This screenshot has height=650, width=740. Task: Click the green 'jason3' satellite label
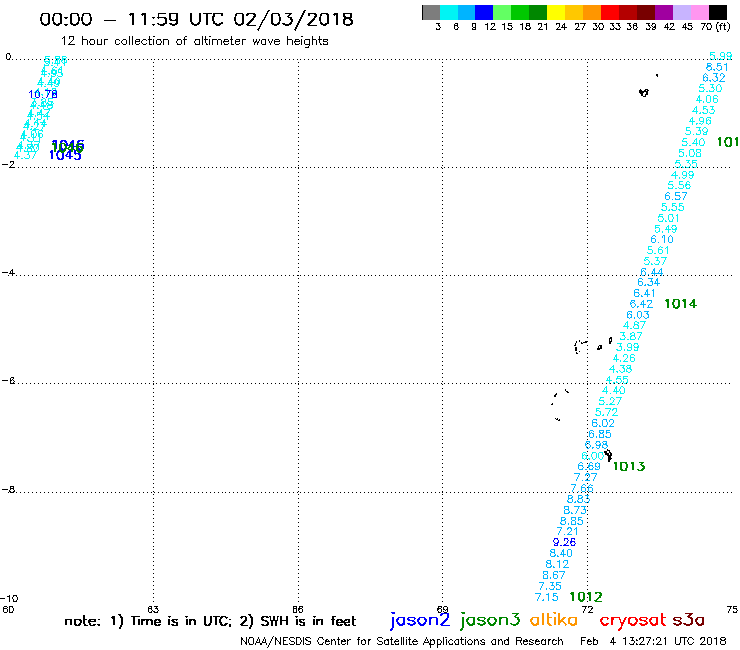(x=490, y=620)
